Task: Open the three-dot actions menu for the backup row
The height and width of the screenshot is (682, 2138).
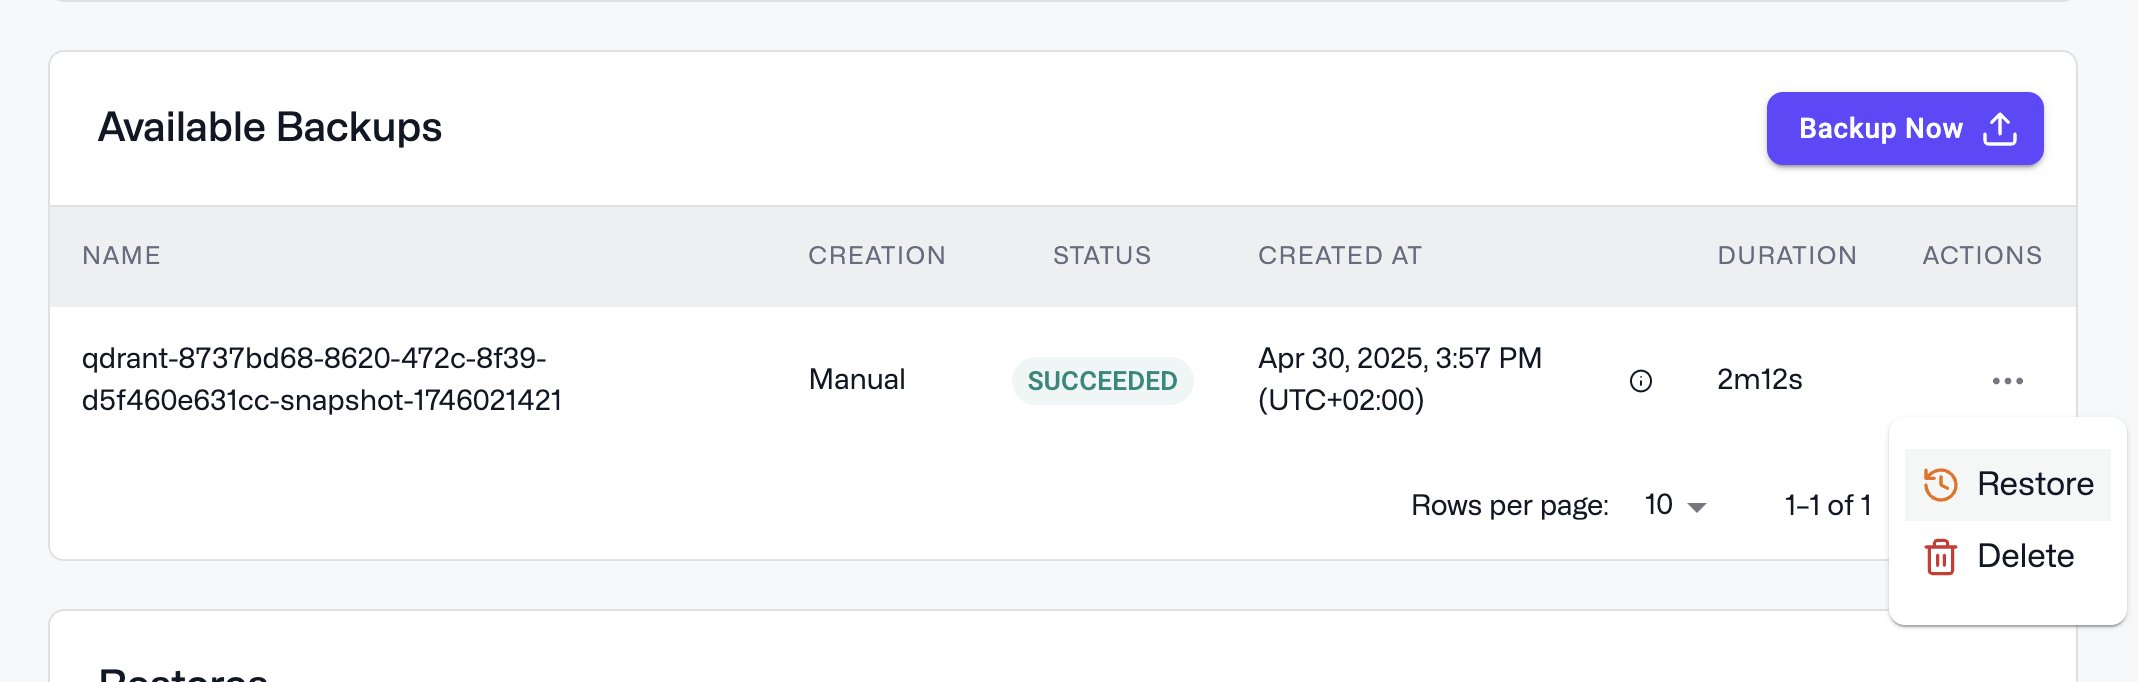Action: tap(2007, 380)
